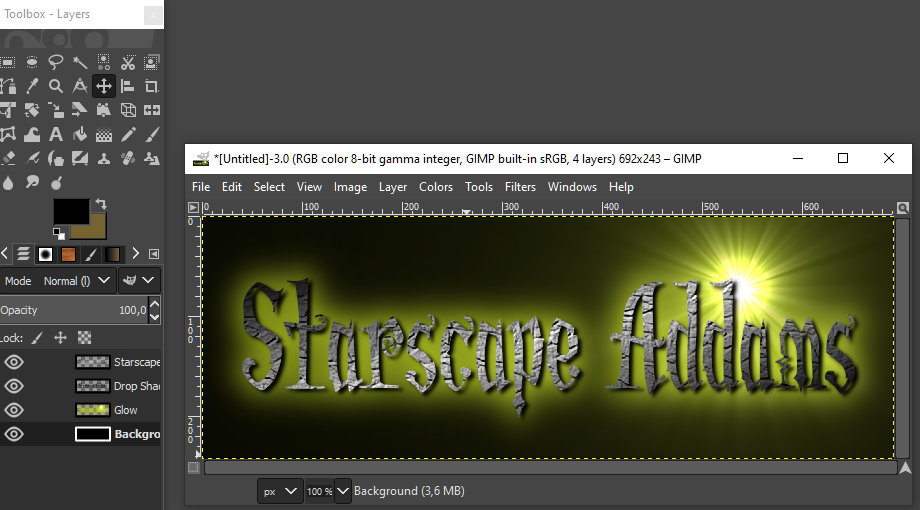The height and width of the screenshot is (510, 920).
Task: Open the zoom percentage dropdown
Action: [x=343, y=491]
